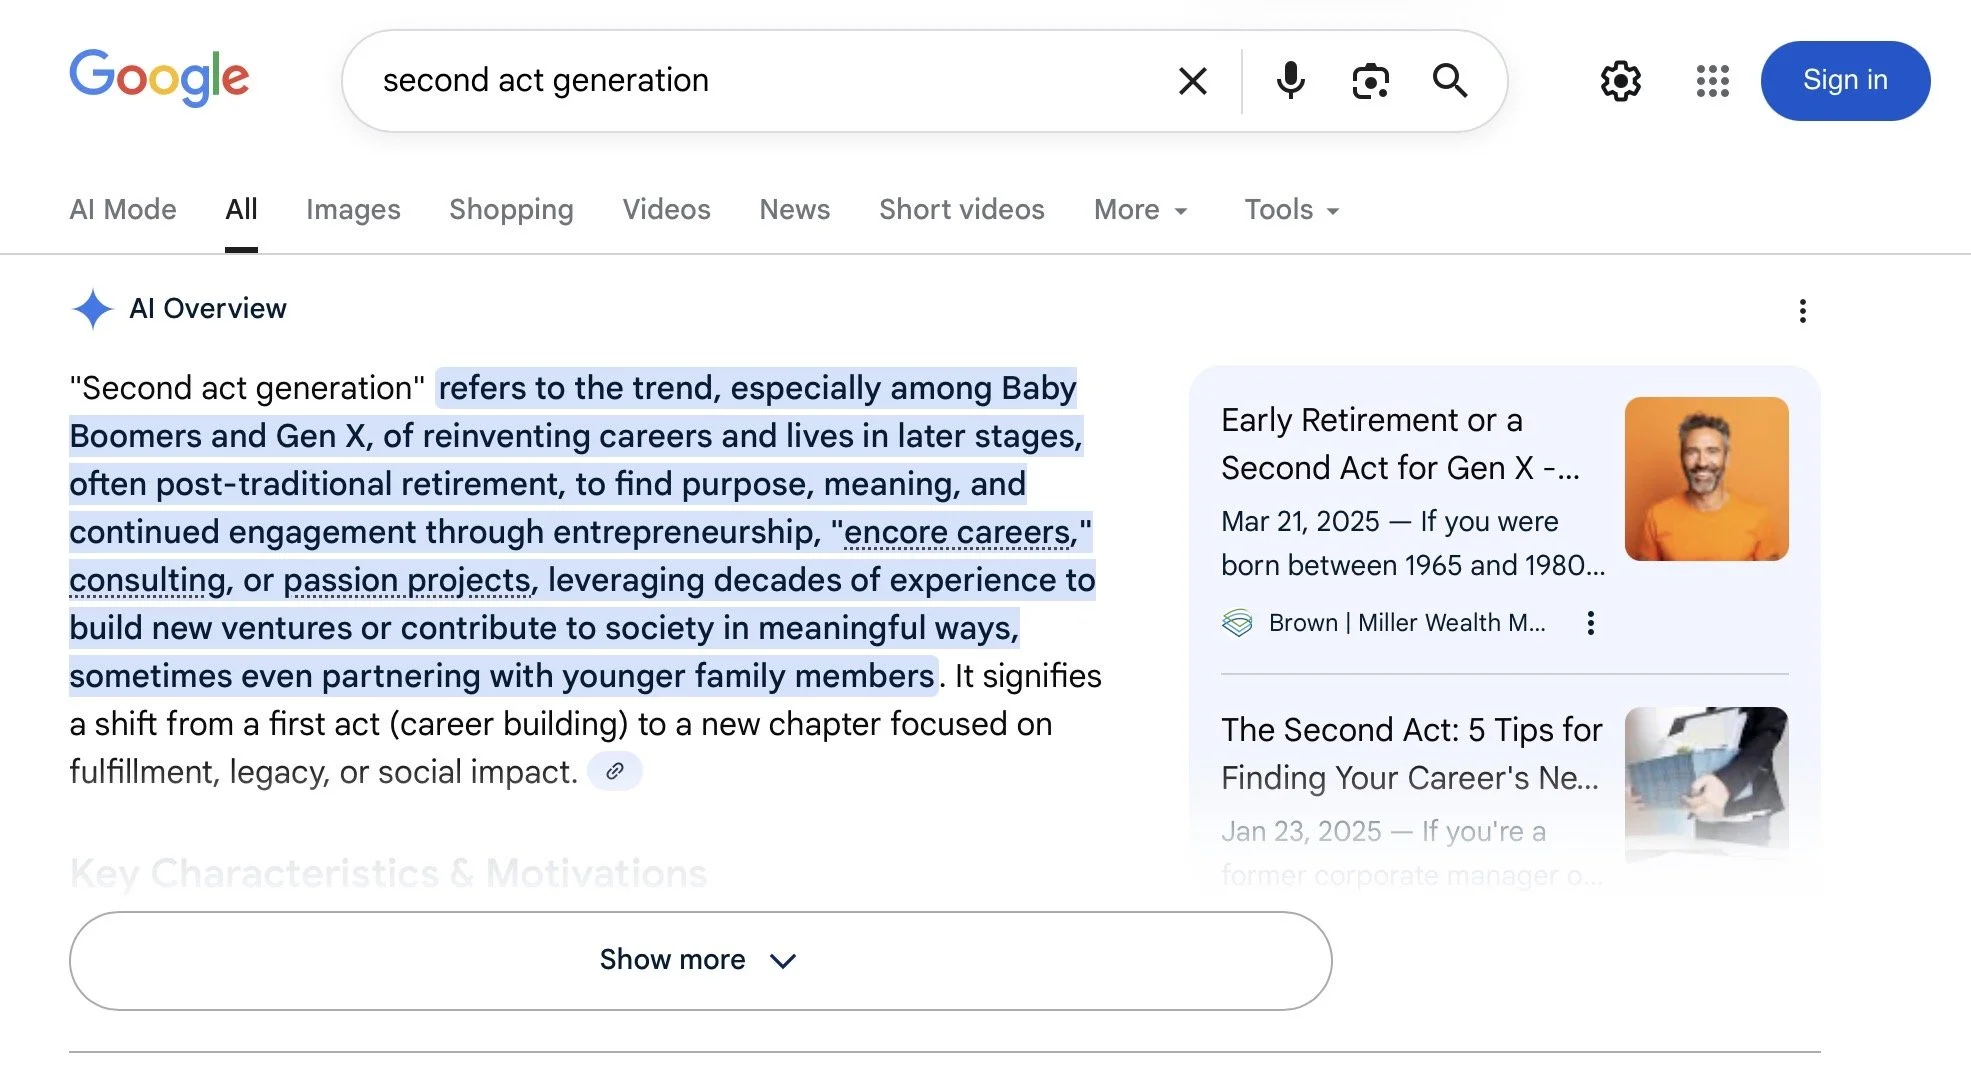Click the magnifying glass search icon
Screen dimensions: 1971x1080
pyautogui.click(x=1450, y=81)
